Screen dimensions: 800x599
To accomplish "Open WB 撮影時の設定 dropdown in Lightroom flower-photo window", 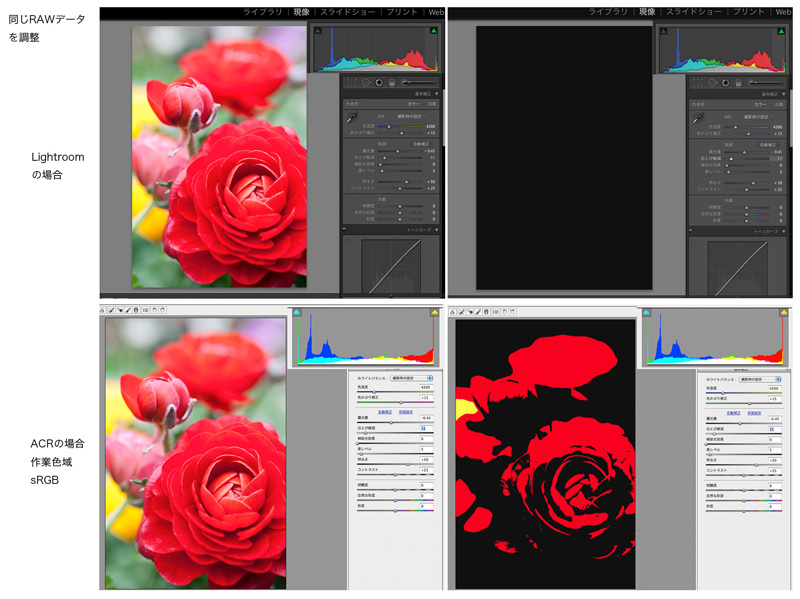I will pos(412,116).
